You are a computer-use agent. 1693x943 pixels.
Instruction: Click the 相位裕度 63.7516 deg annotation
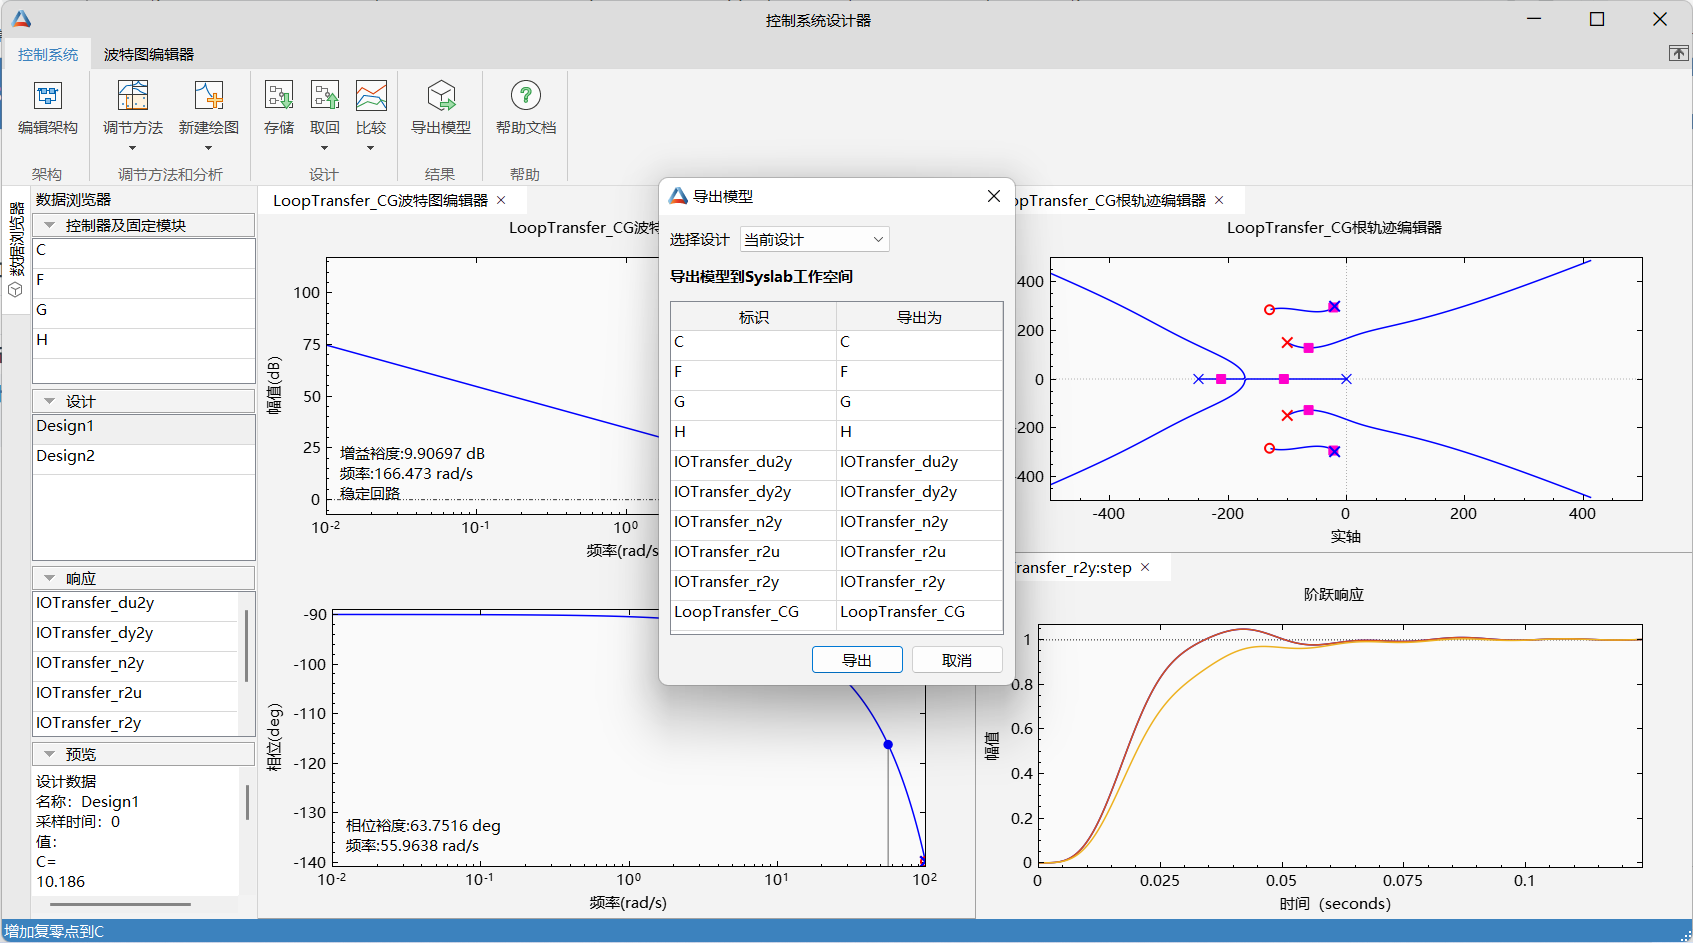[423, 825]
